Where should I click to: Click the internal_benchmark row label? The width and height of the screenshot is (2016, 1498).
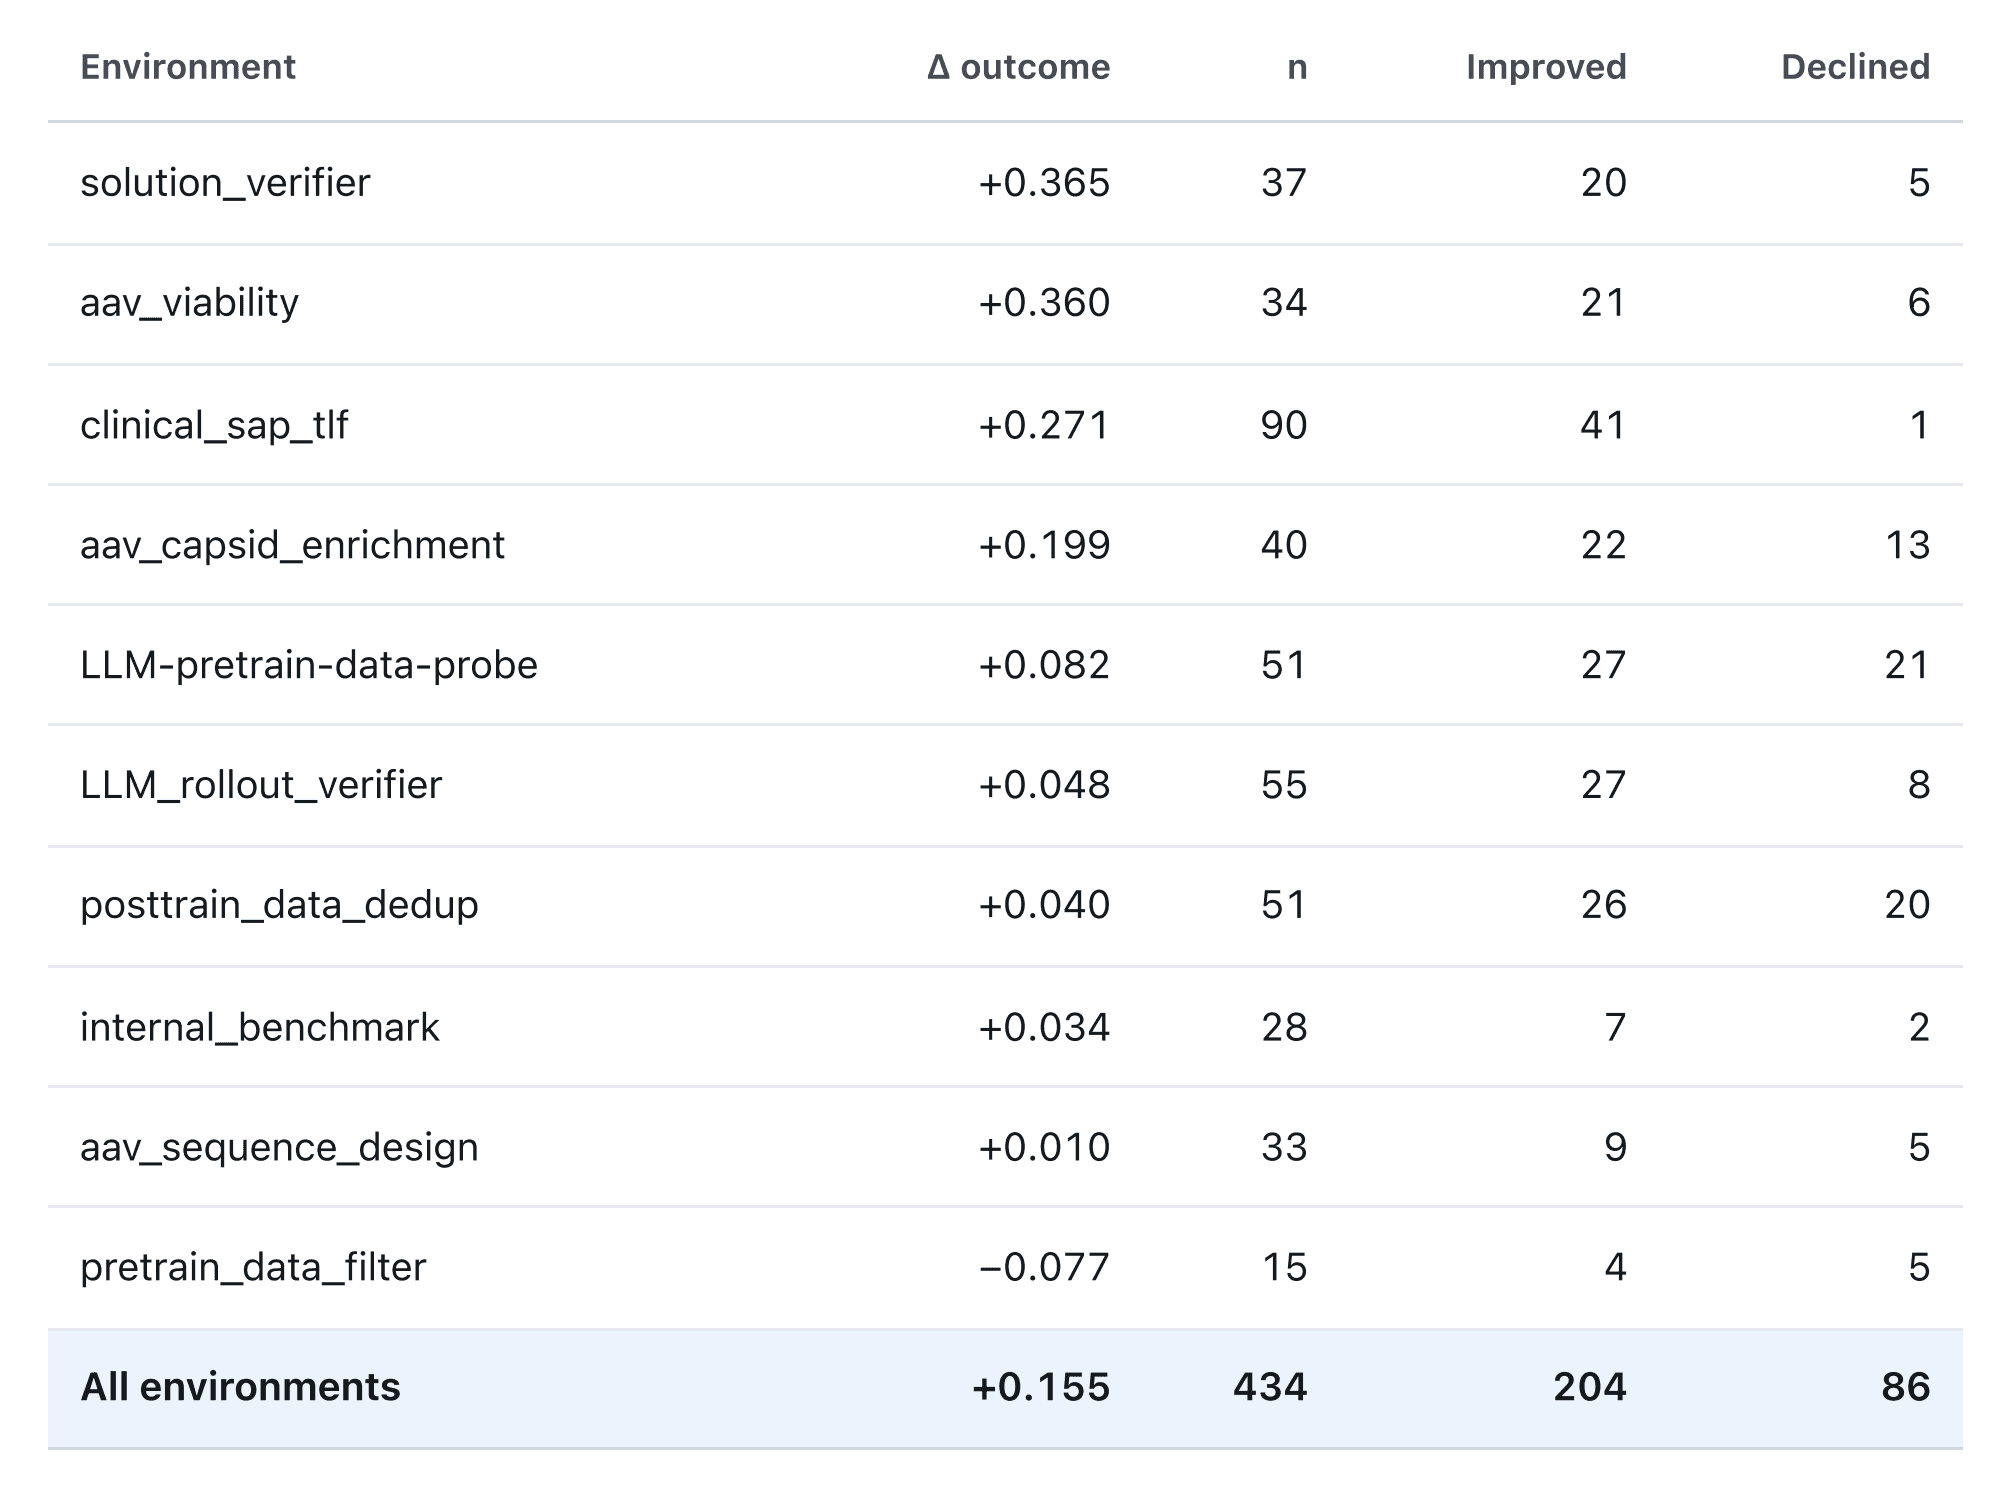pos(260,1028)
